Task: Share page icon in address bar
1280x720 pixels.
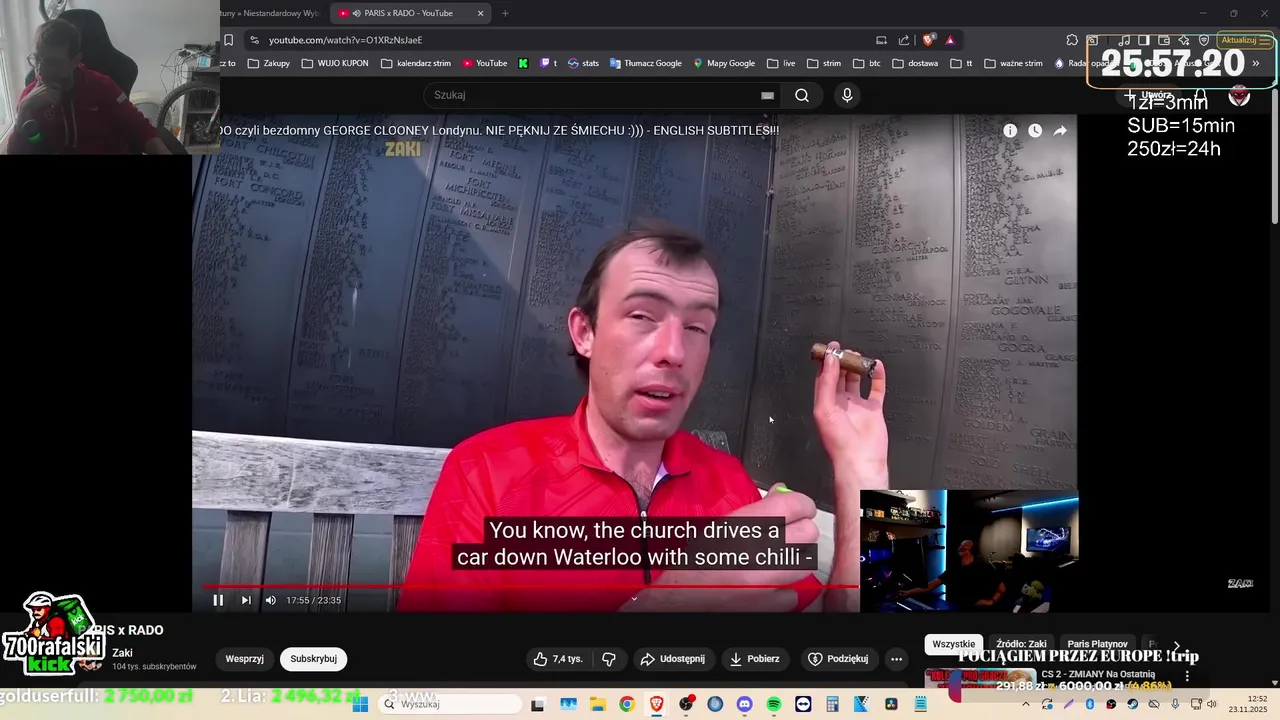Action: (904, 40)
